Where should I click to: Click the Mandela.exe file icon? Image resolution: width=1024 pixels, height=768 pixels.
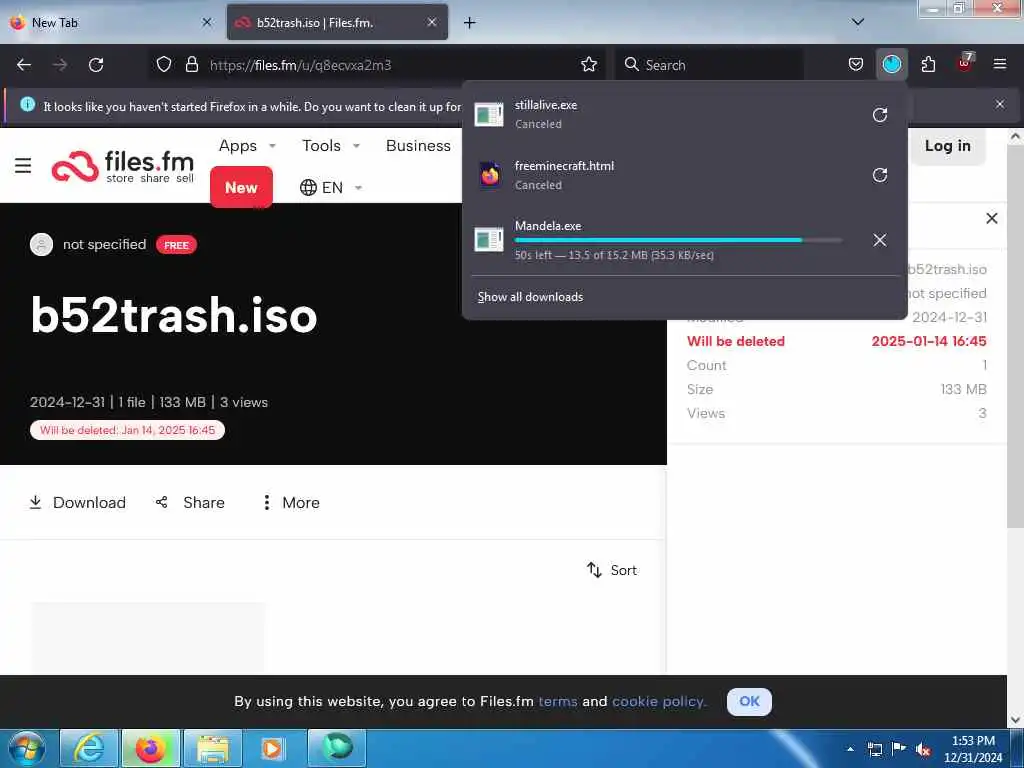pyautogui.click(x=488, y=239)
